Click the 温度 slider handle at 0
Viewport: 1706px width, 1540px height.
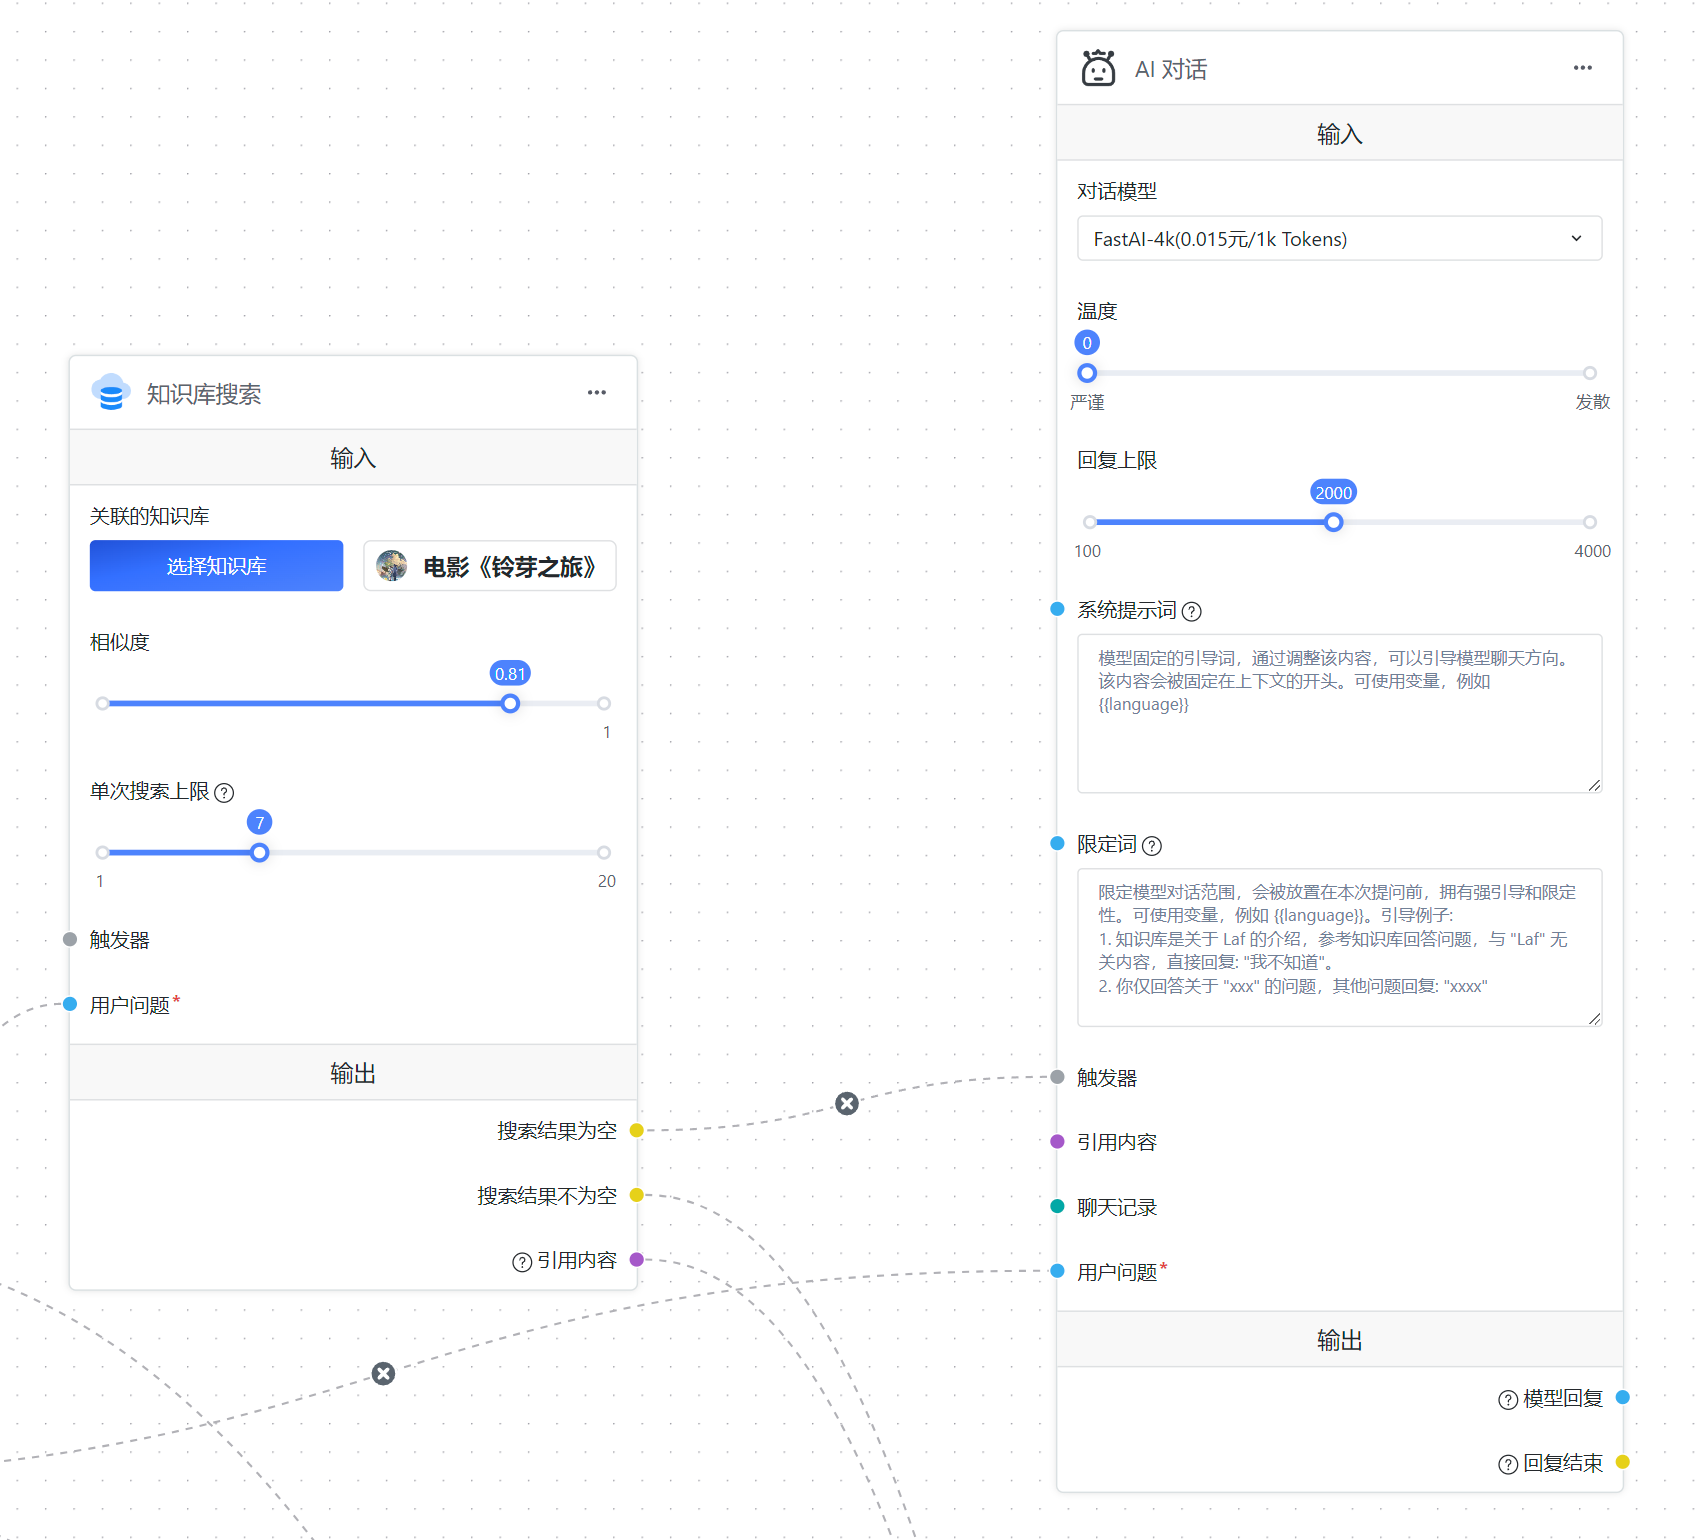1087,373
